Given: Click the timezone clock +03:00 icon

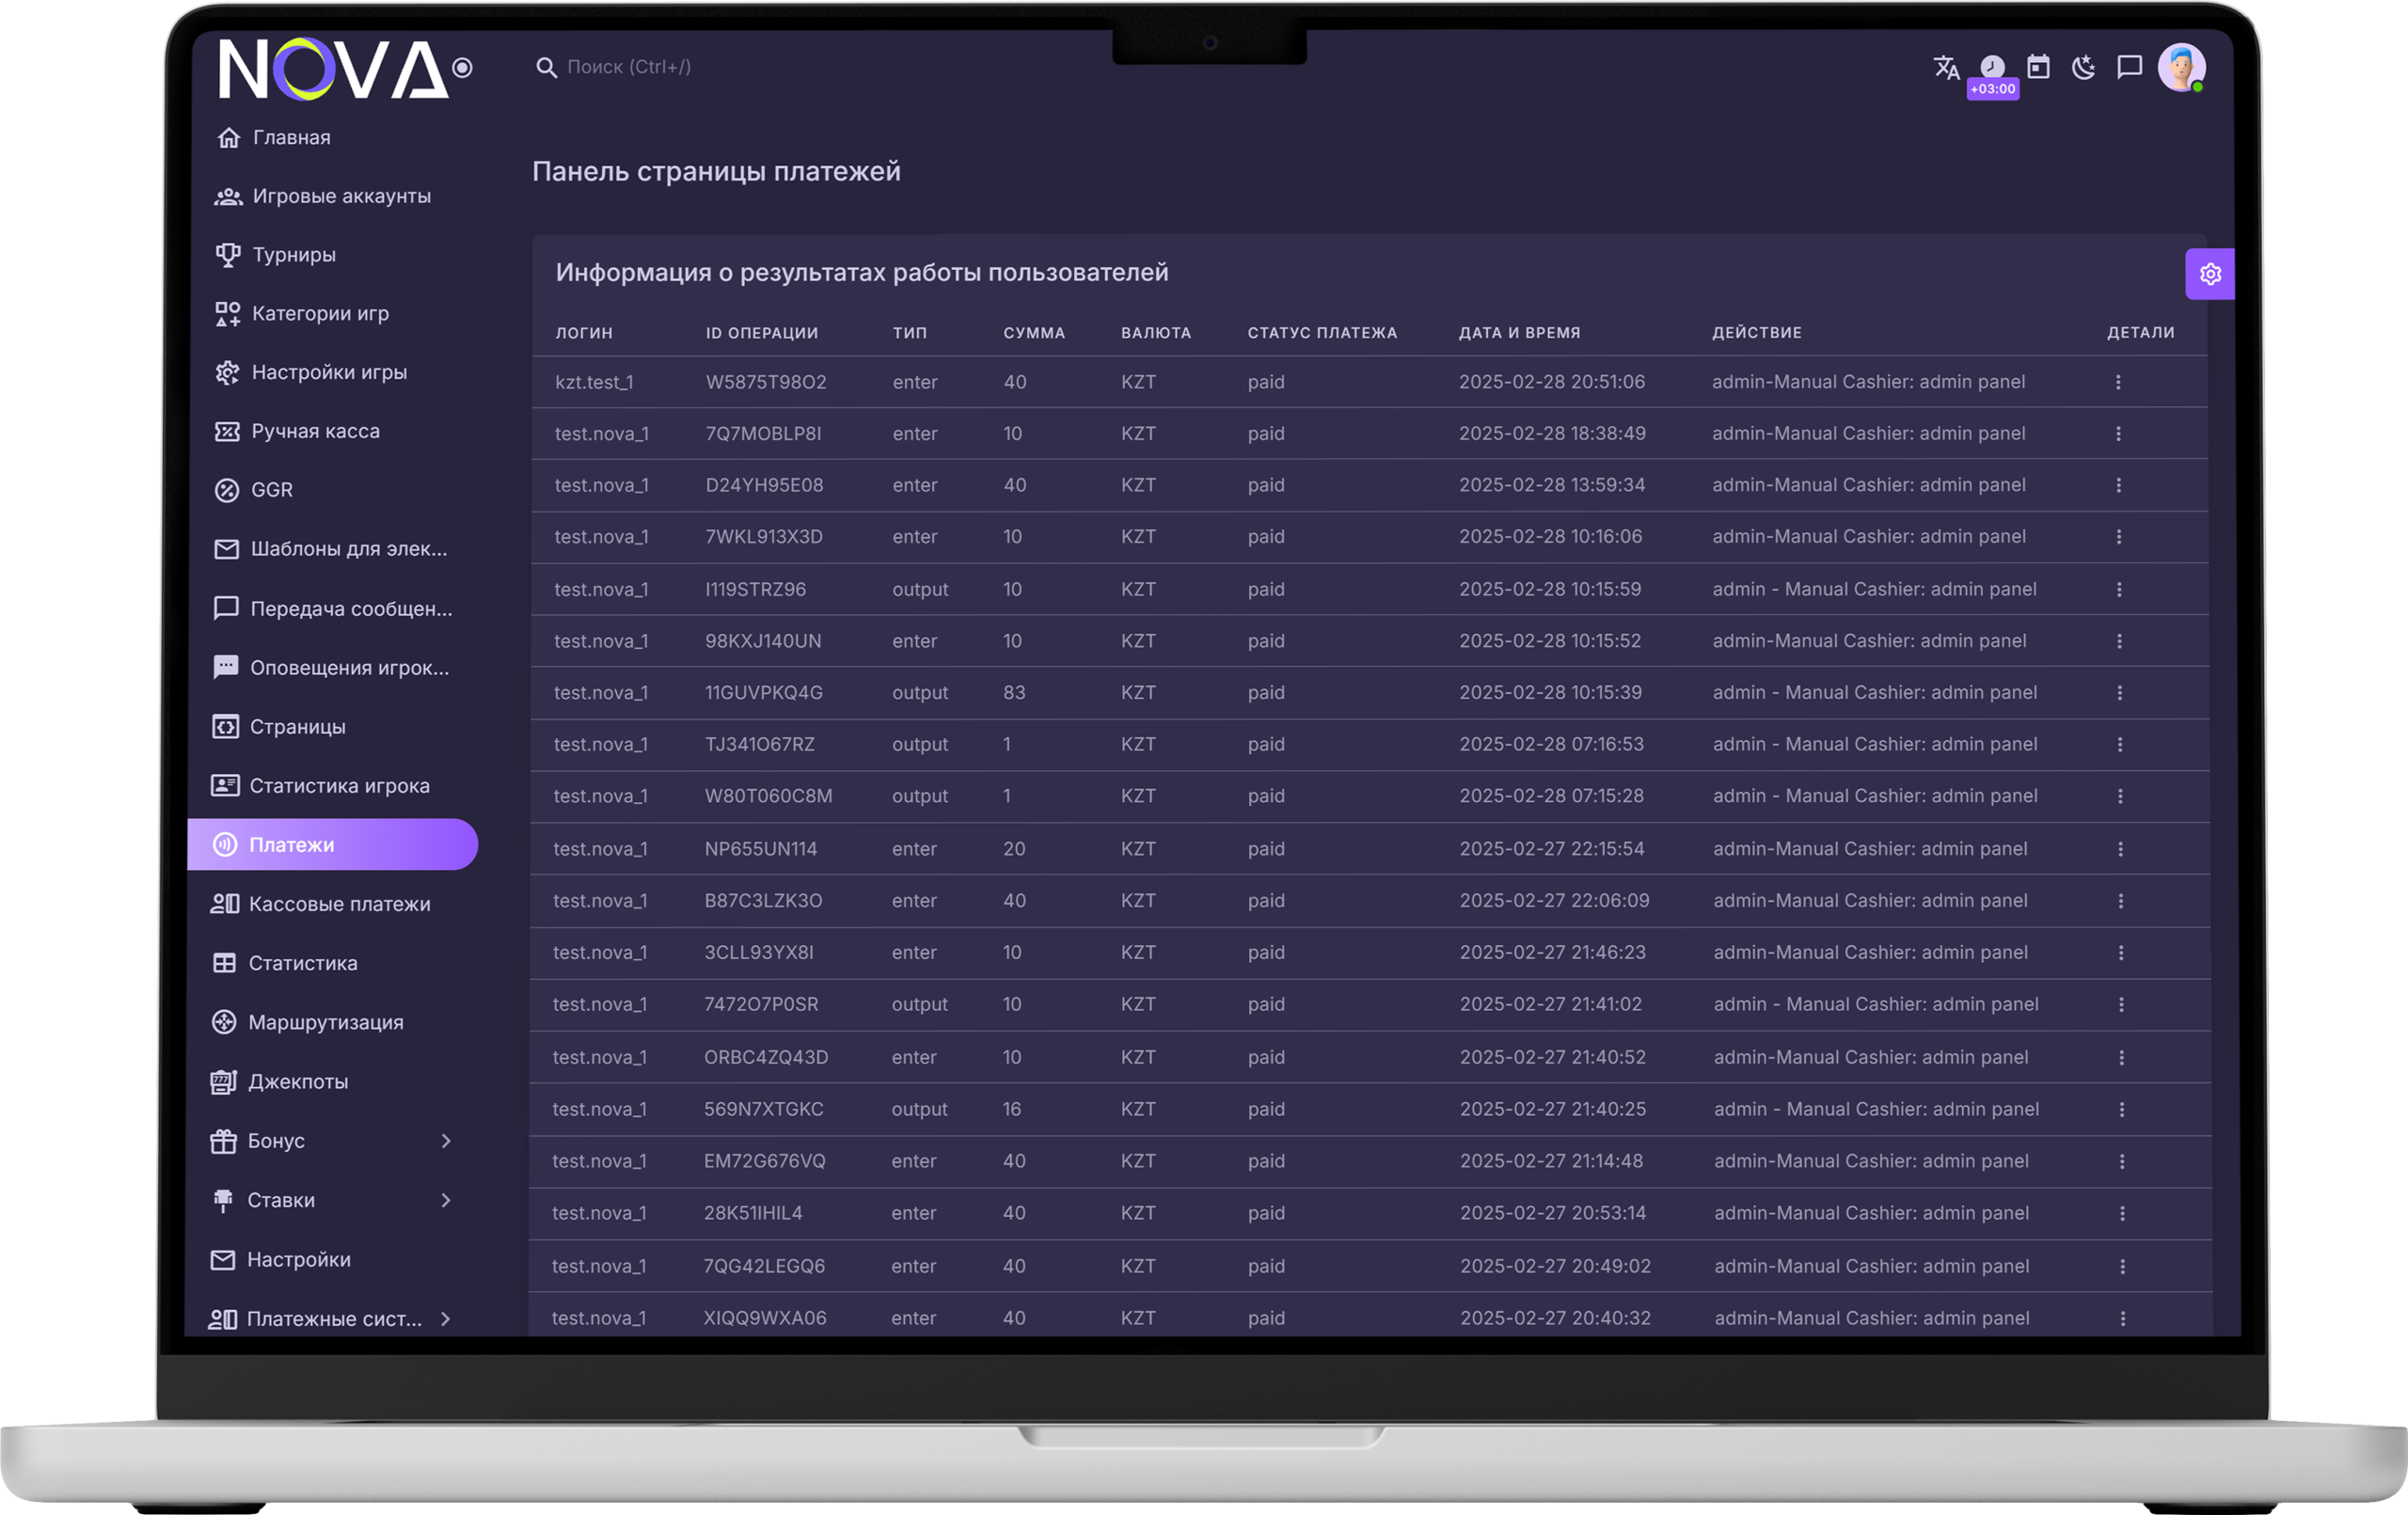Looking at the screenshot, I should pos(1992,68).
